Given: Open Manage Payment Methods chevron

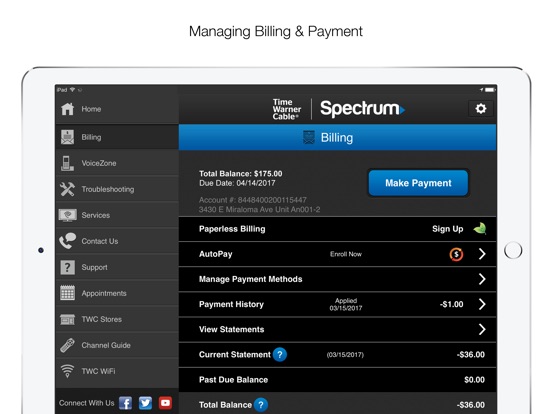Looking at the screenshot, I should click(x=482, y=279).
